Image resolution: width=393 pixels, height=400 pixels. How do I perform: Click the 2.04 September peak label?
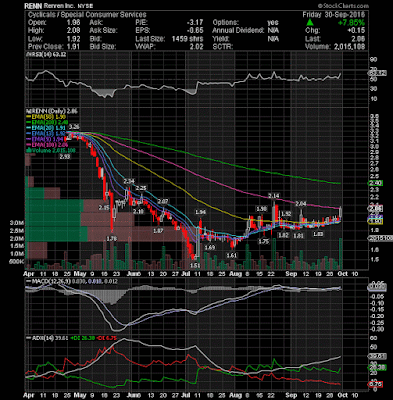pos(301,203)
